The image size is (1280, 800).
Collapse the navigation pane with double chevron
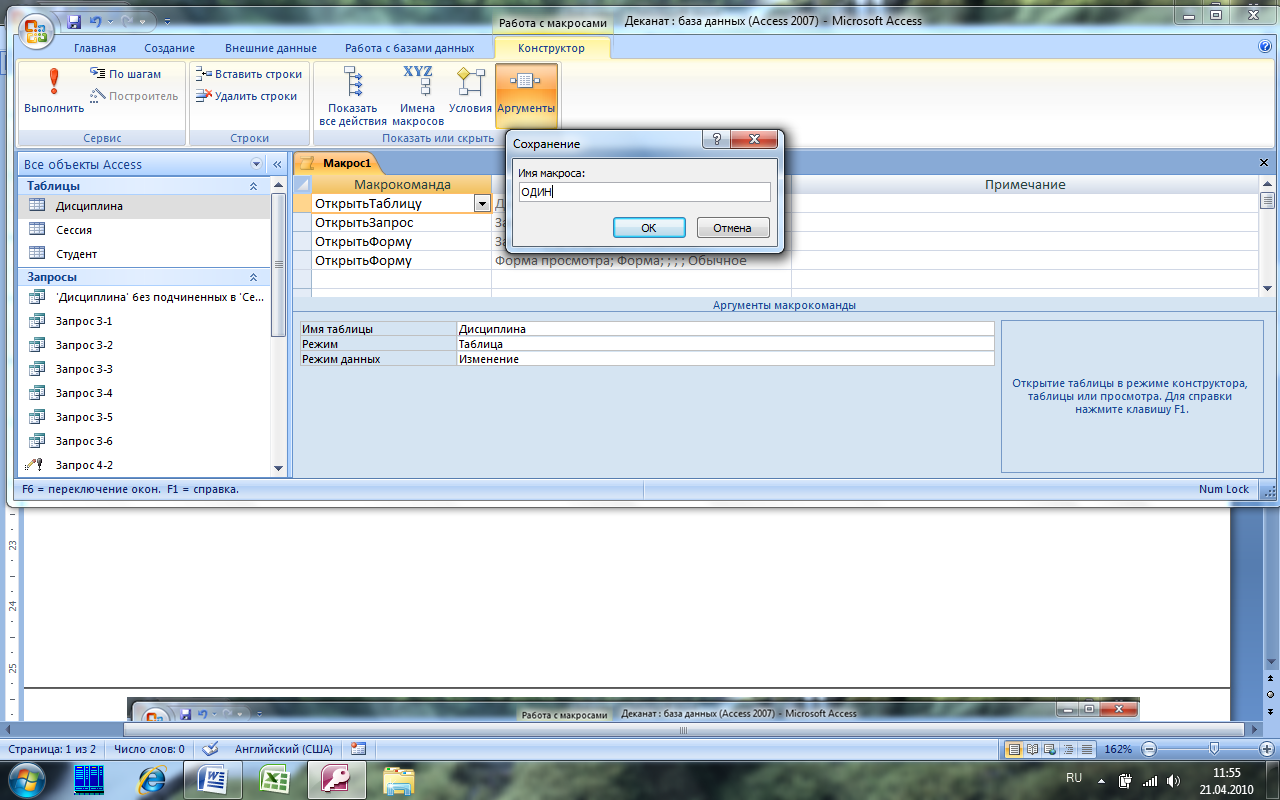(x=277, y=164)
